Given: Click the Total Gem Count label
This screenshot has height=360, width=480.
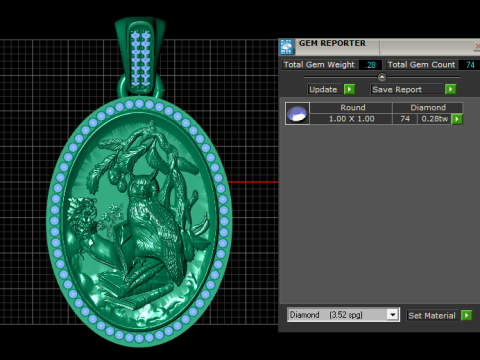Looking at the screenshot, I should pyautogui.click(x=422, y=65).
